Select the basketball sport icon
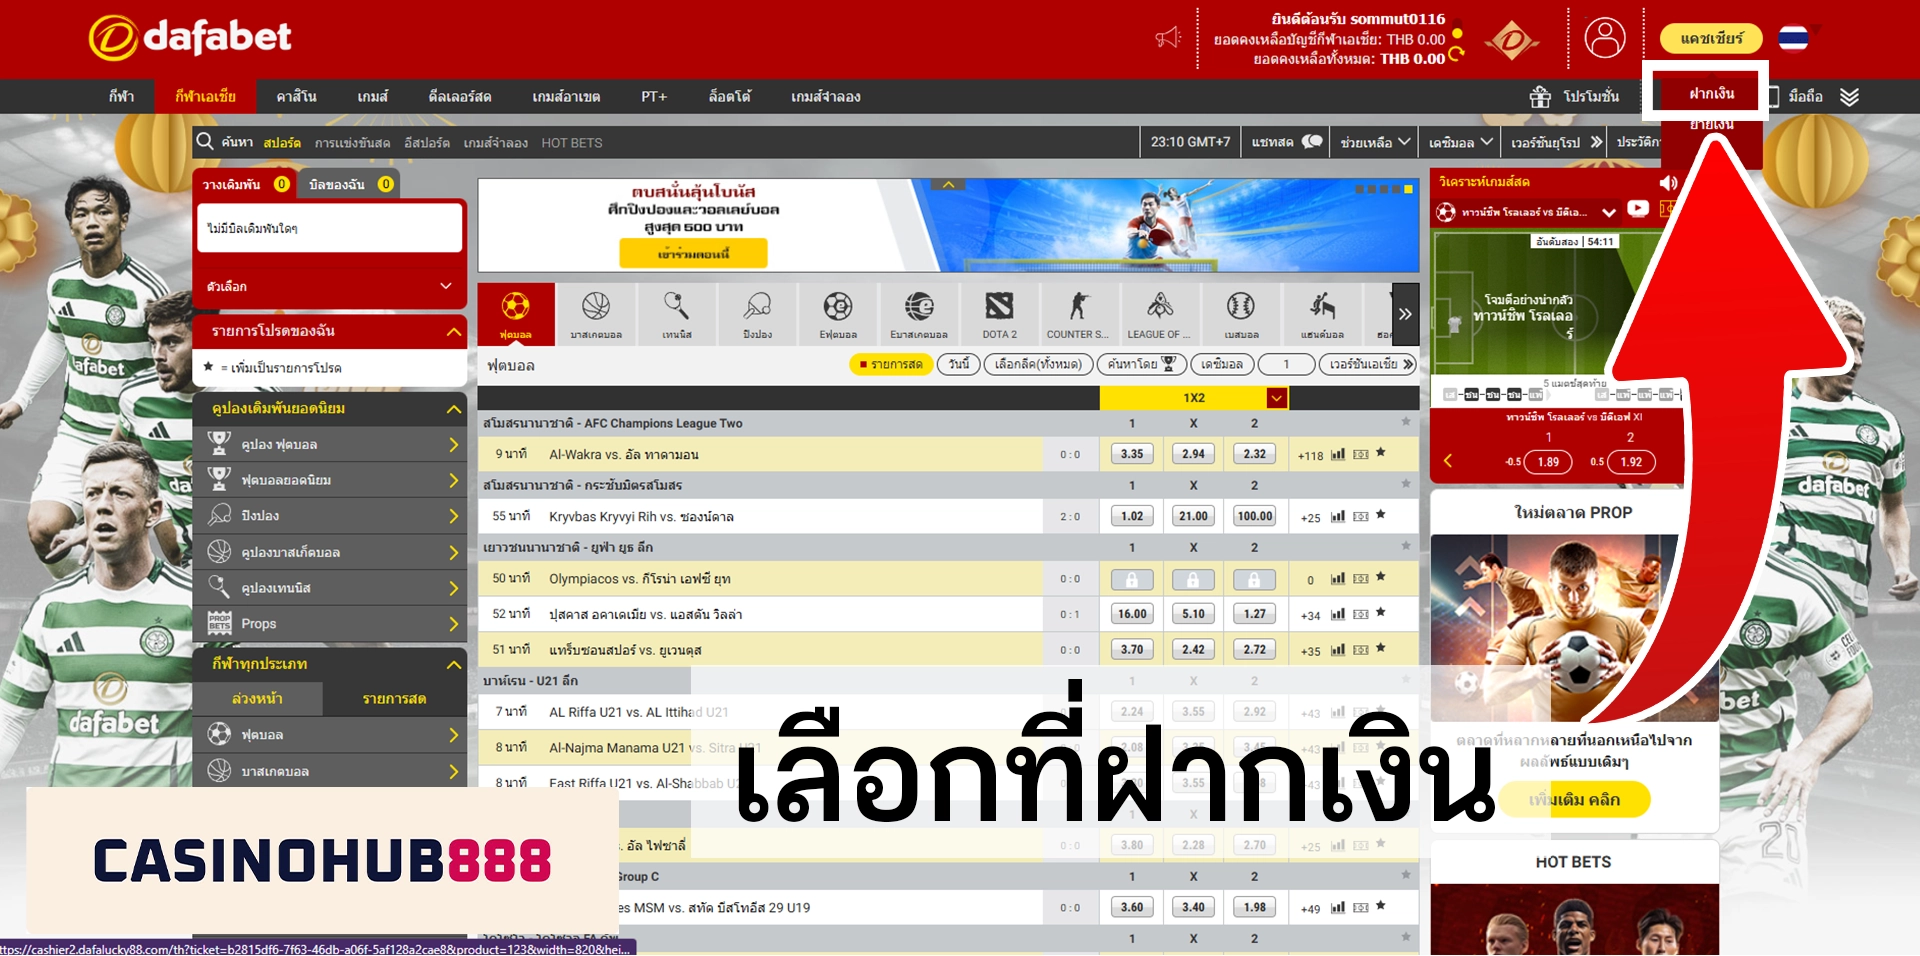Screen dimensions: 1920x956 596,314
